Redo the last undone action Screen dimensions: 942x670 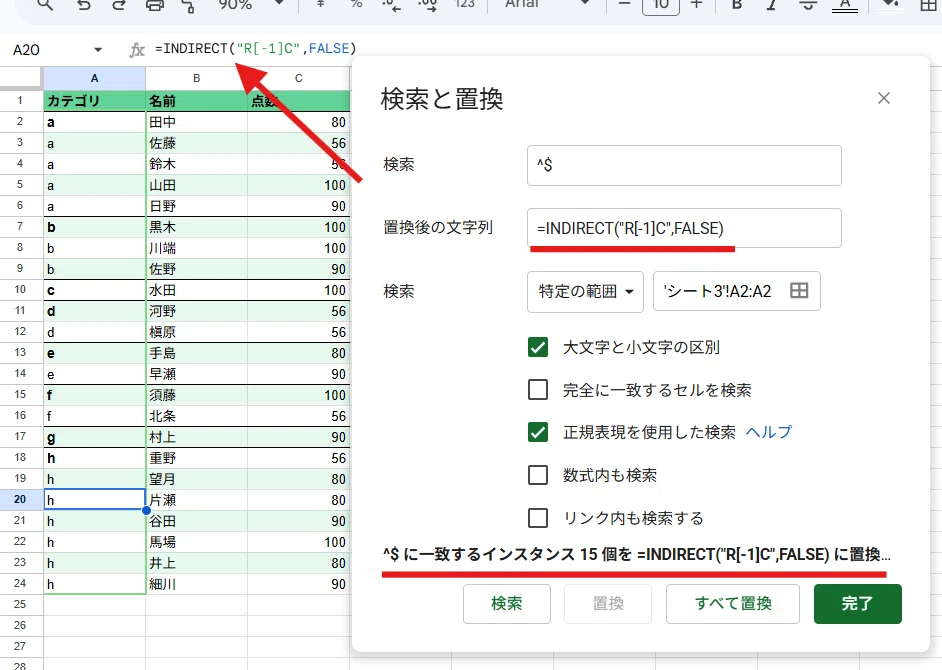click(x=119, y=5)
